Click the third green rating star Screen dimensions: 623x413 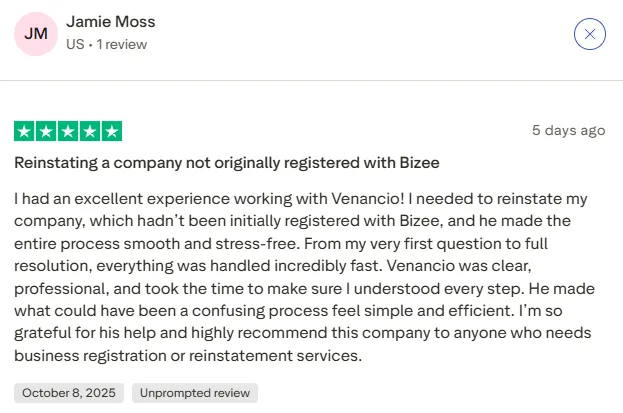point(68,131)
